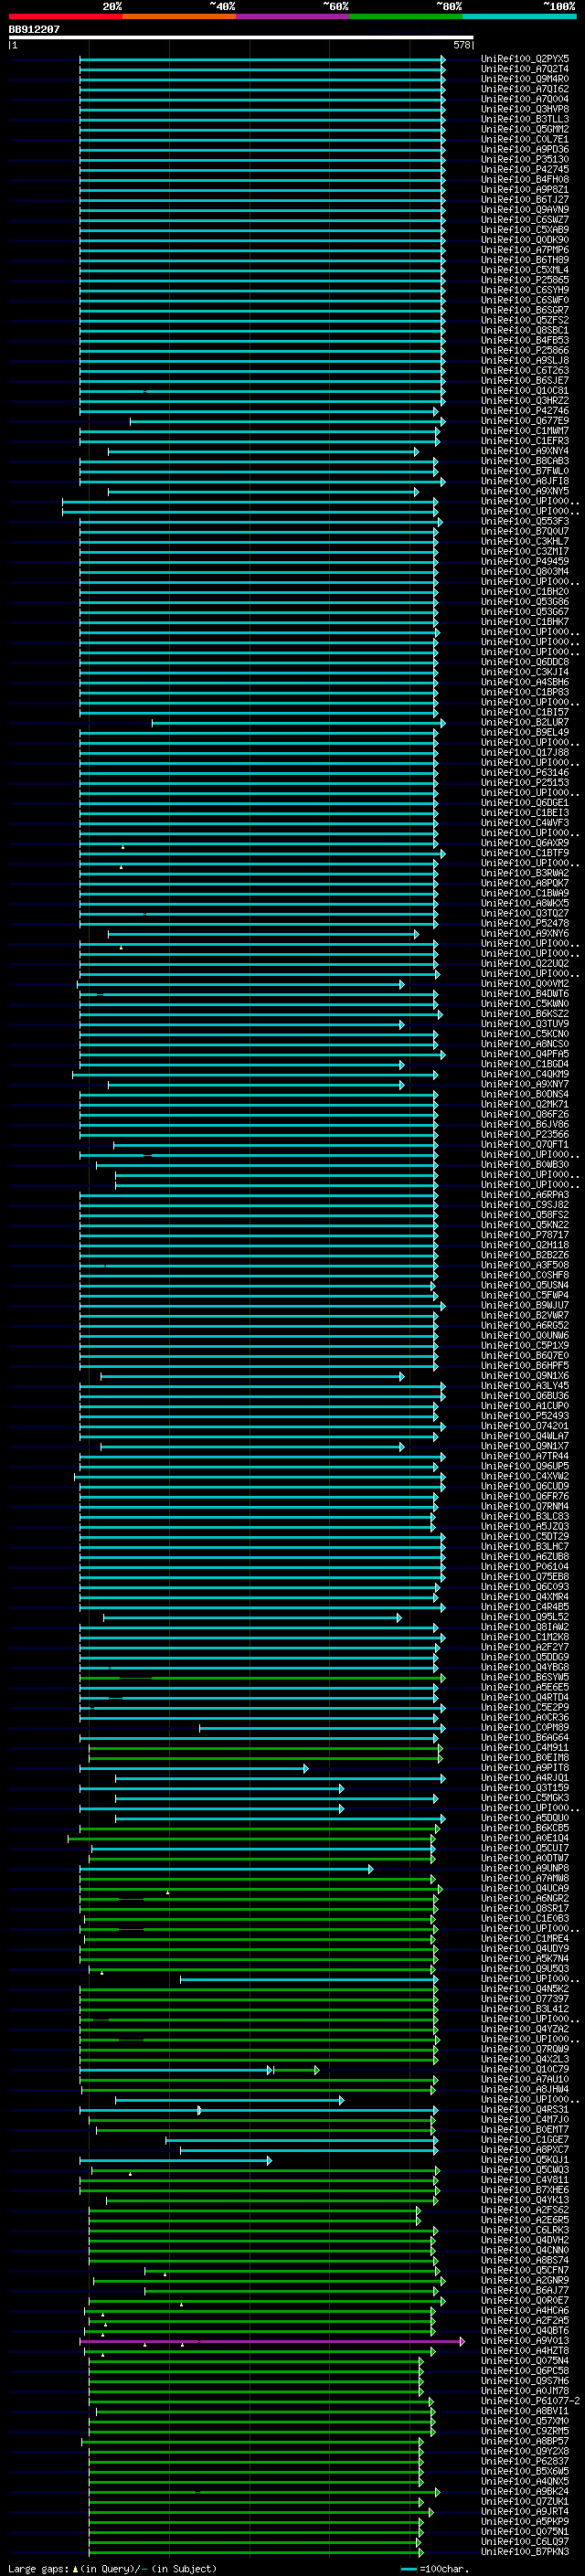Select hit label UniRef100_P06104

click(525, 1567)
